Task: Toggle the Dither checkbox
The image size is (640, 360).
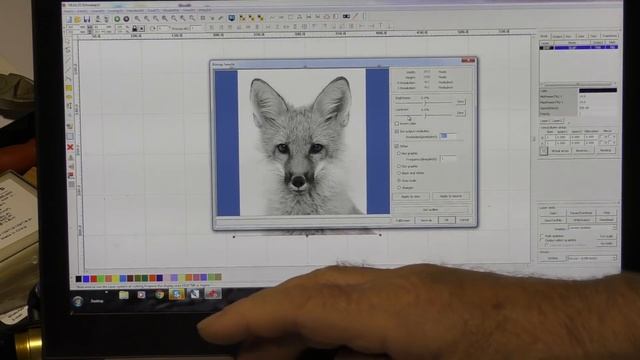Action: click(397, 146)
